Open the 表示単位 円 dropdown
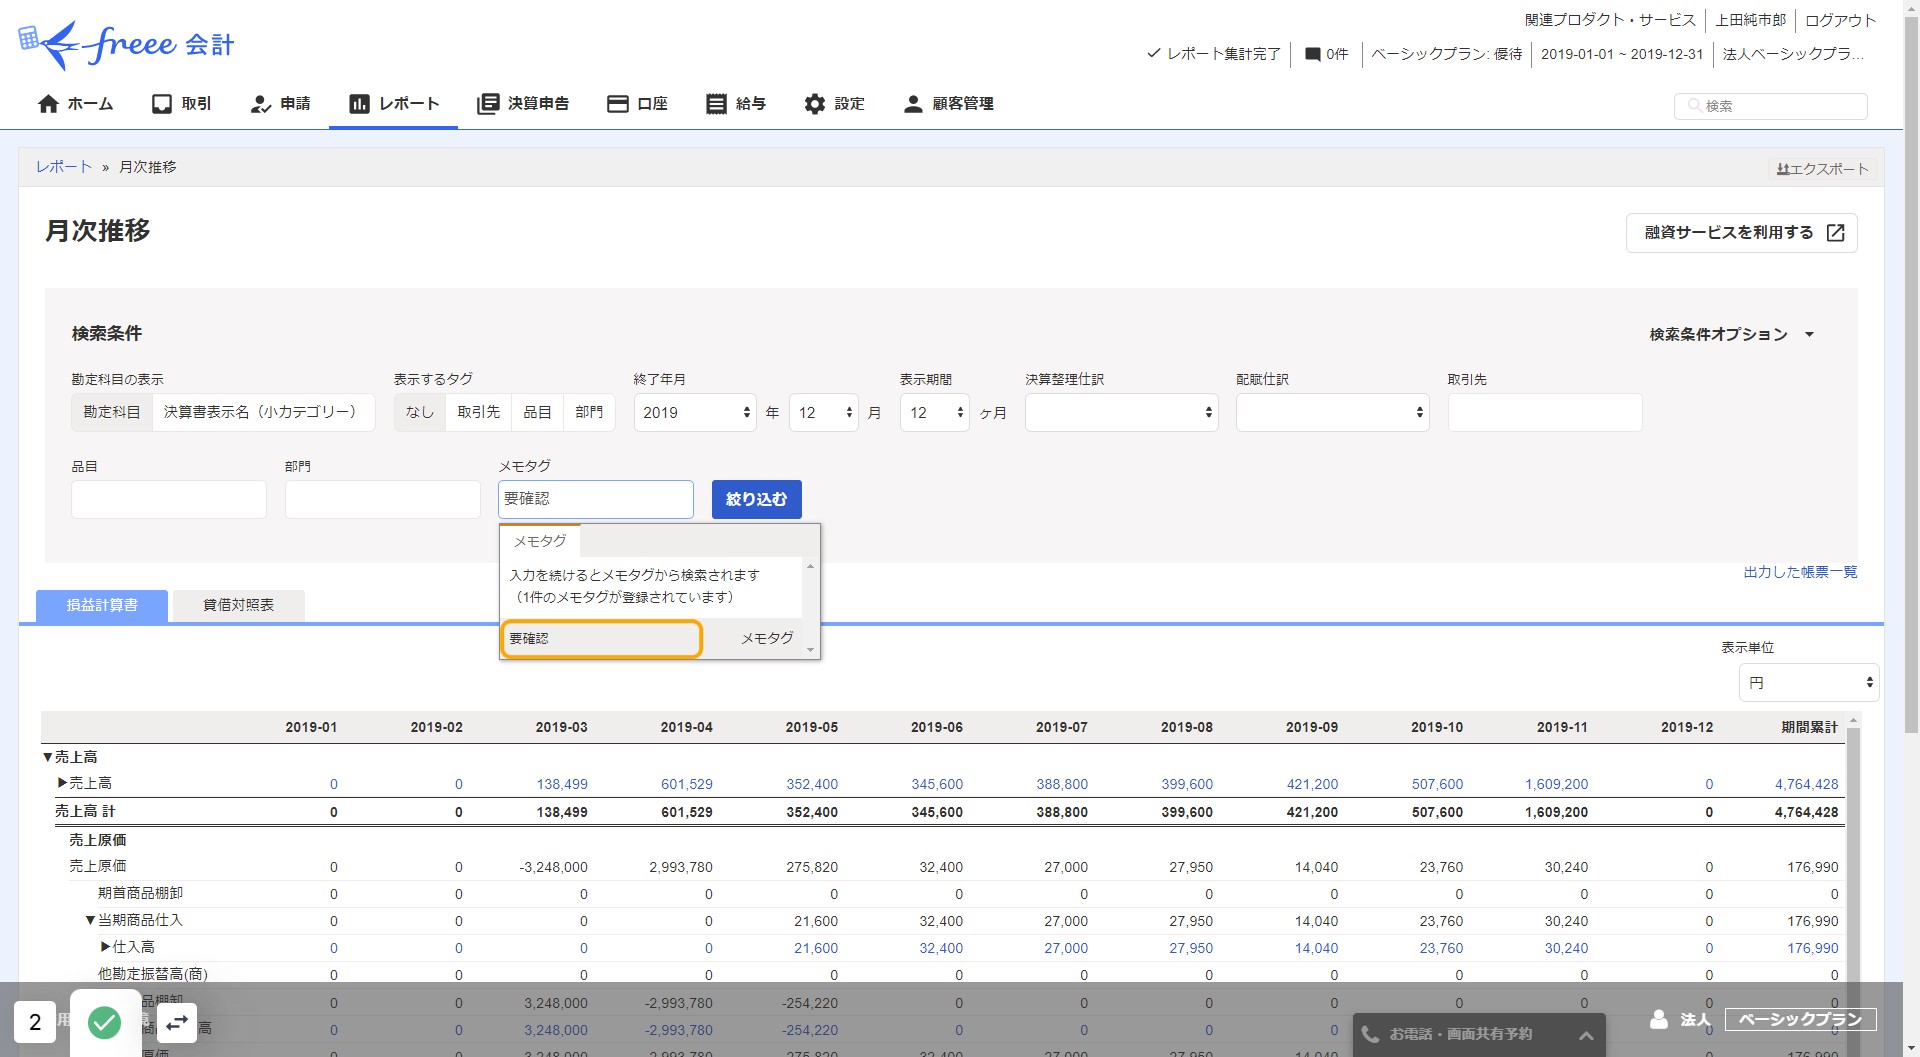Viewport: 1920px width, 1057px height. 1809,683
